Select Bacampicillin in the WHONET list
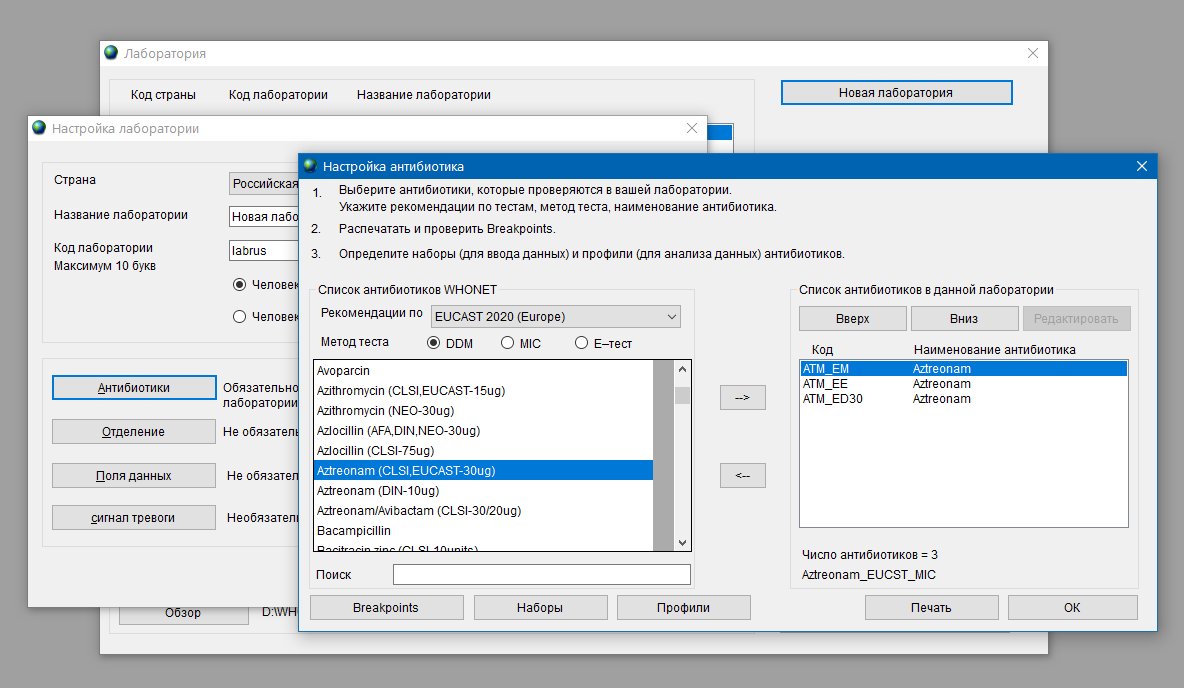The height and width of the screenshot is (688, 1184). pyautogui.click(x=483, y=531)
